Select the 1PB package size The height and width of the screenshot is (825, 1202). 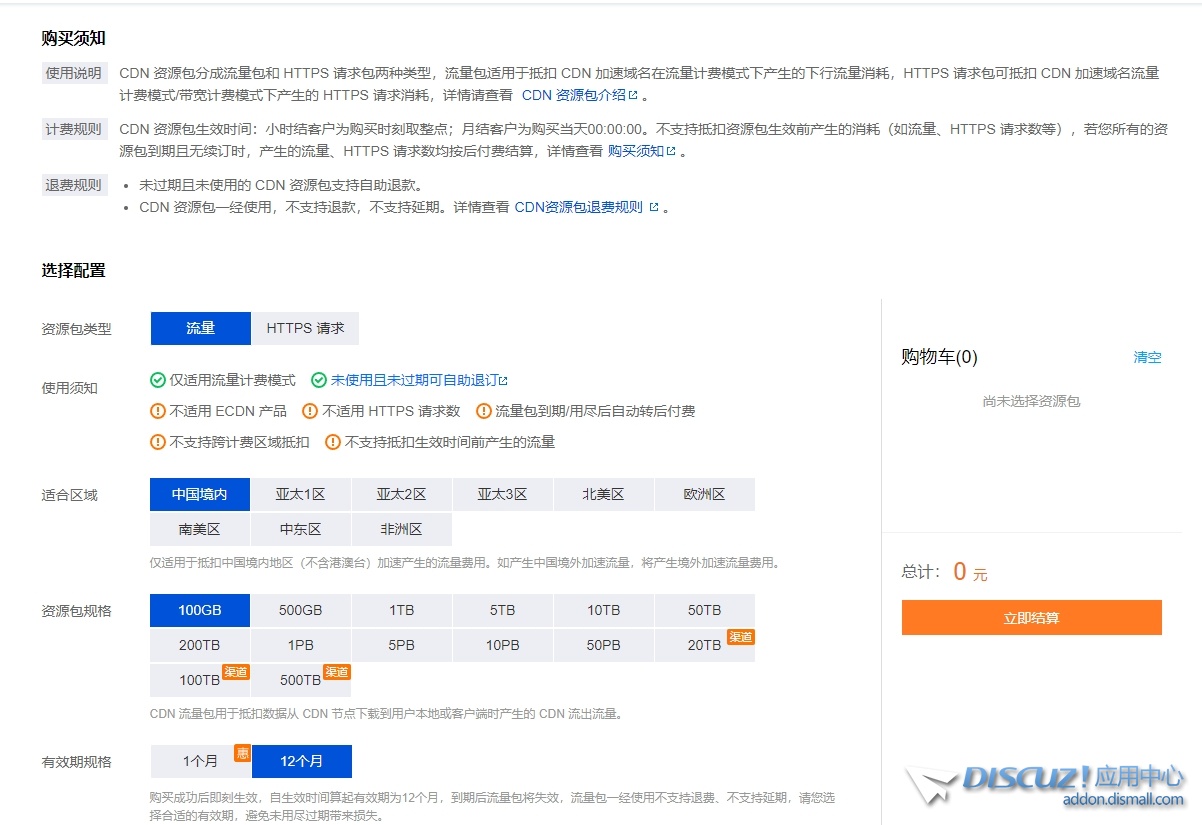(x=301, y=645)
